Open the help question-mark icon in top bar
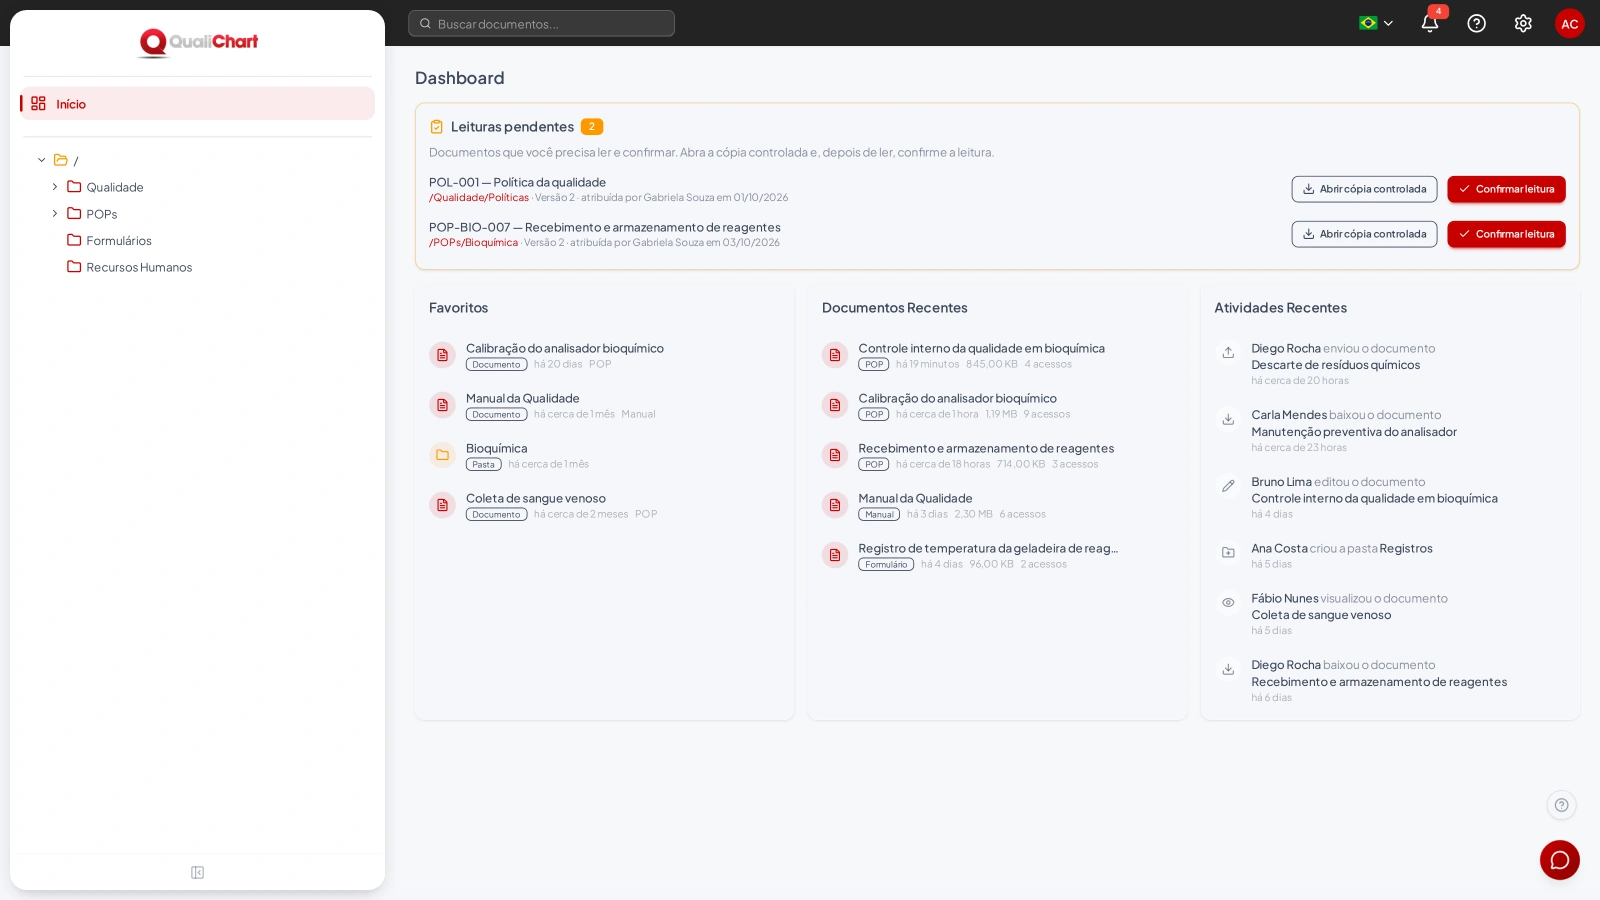Screen dimensions: 1600x900 [x=1476, y=23]
